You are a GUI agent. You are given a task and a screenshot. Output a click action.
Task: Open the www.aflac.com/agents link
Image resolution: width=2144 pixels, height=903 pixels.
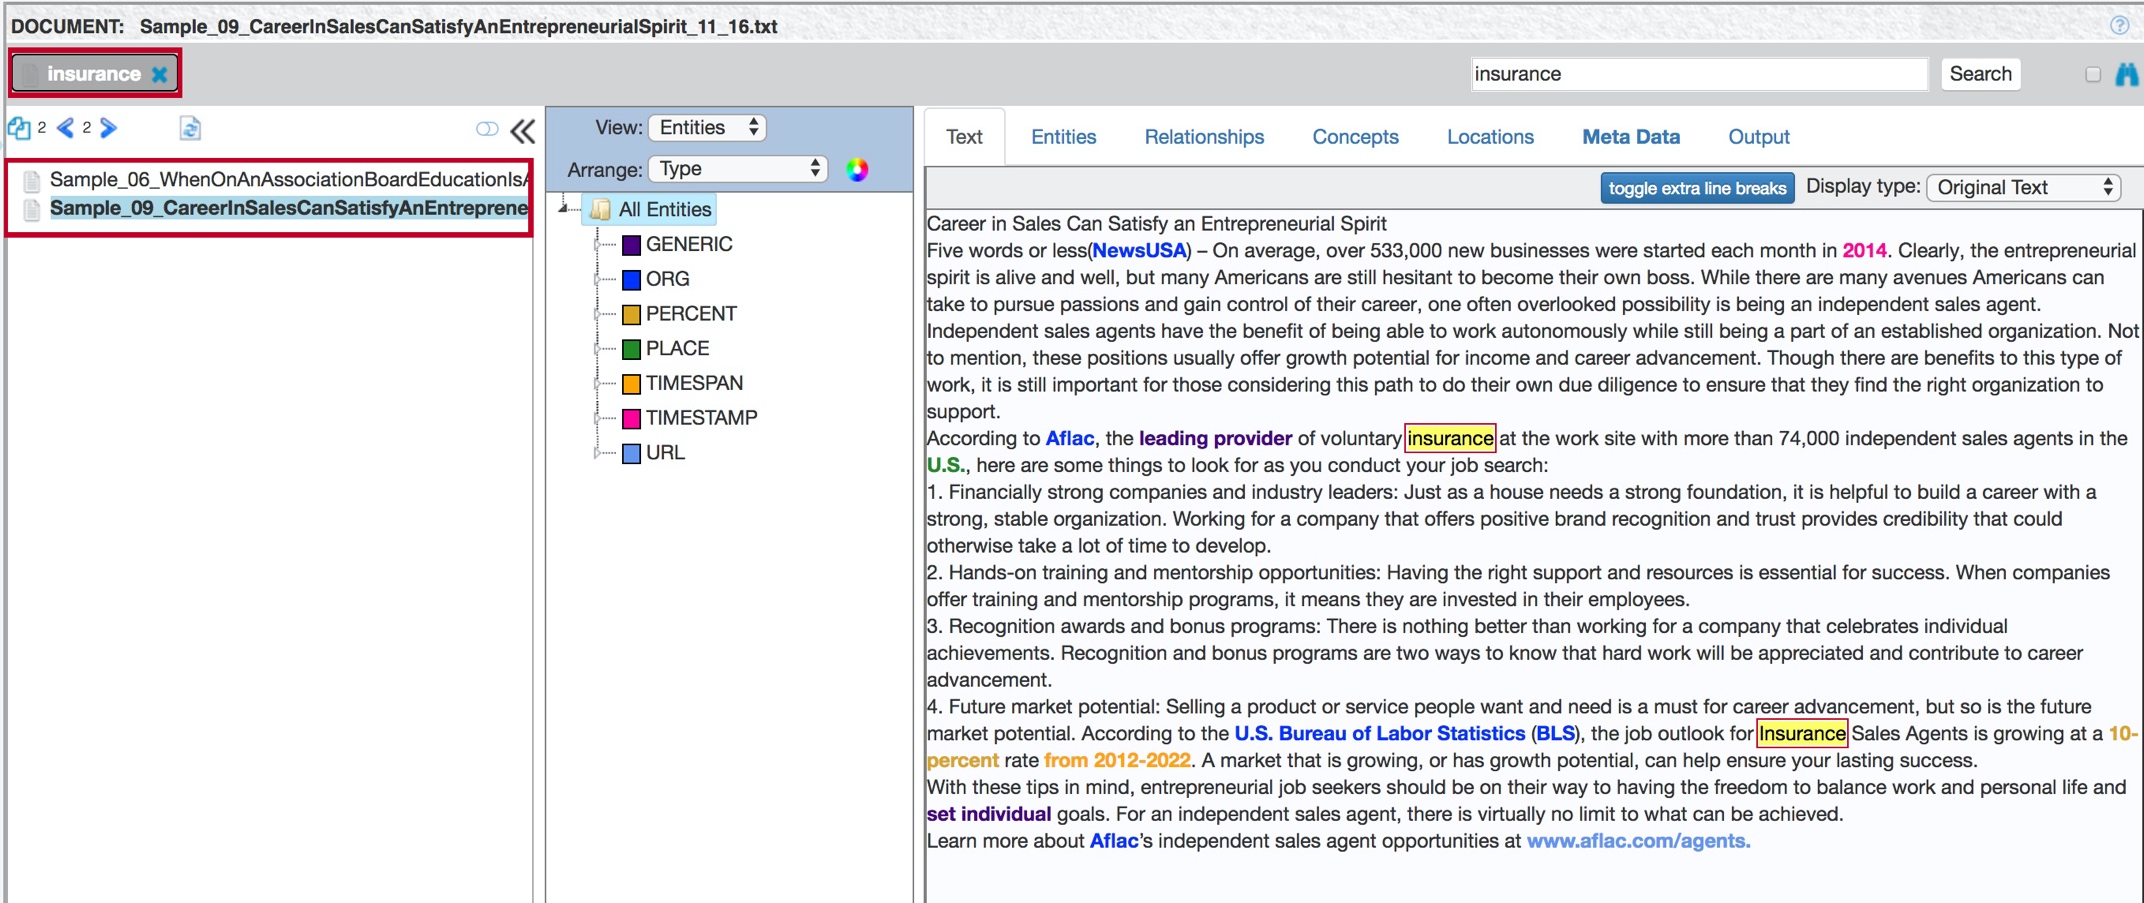1638,841
